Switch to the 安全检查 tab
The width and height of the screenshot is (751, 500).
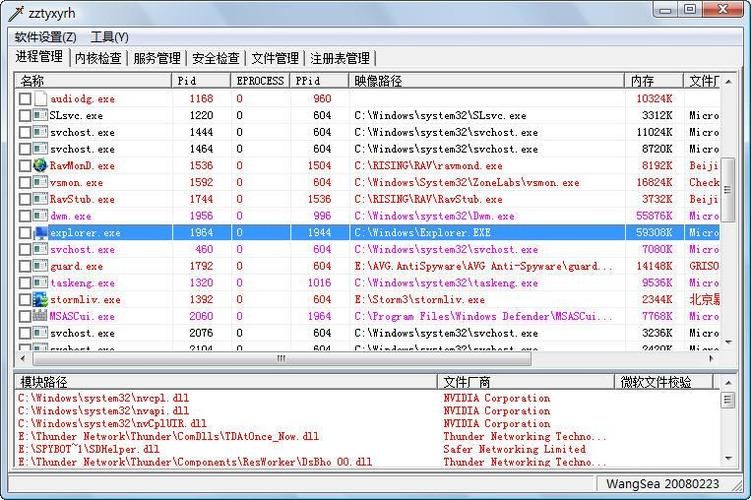(216, 58)
